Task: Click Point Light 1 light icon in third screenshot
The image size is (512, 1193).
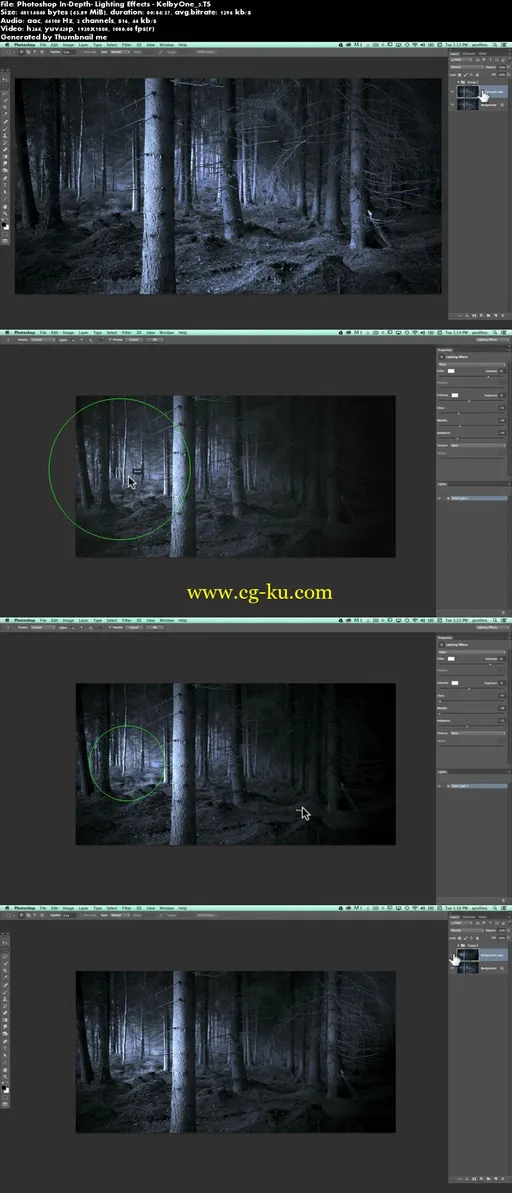Action: click(x=448, y=786)
